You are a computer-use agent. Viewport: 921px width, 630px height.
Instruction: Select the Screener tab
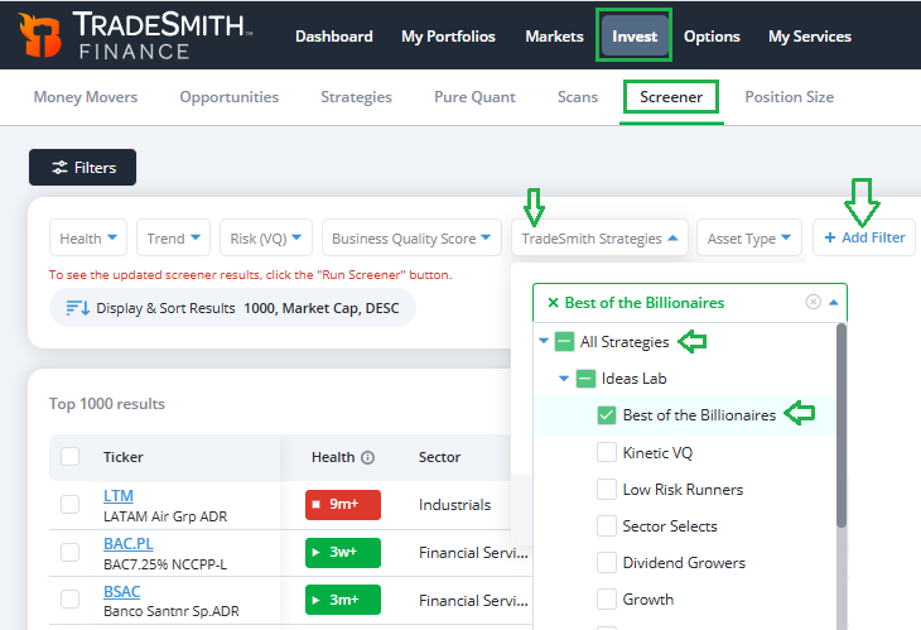671,97
